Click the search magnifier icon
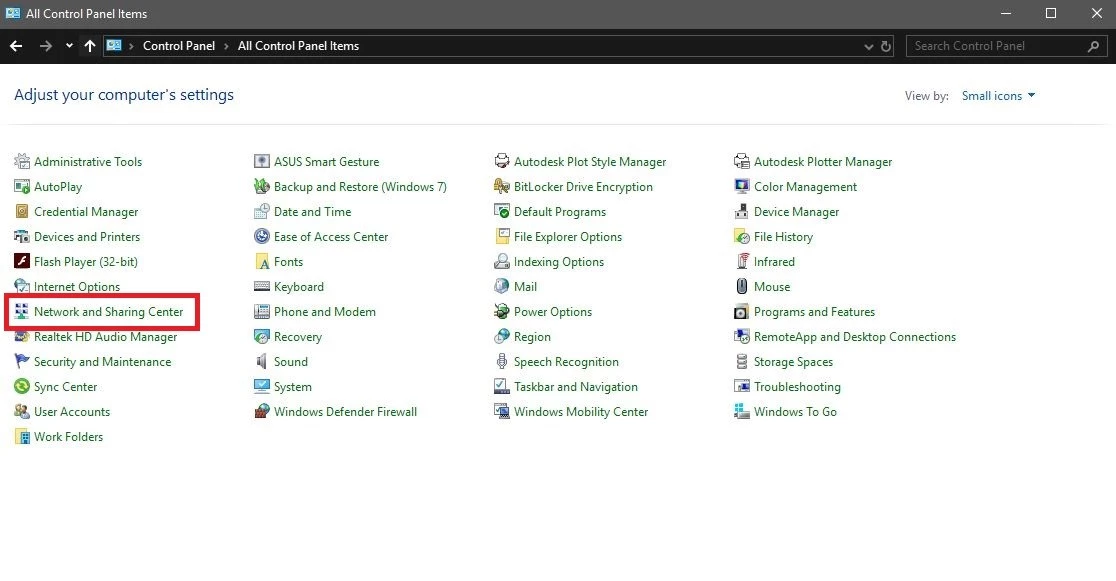 1094,46
